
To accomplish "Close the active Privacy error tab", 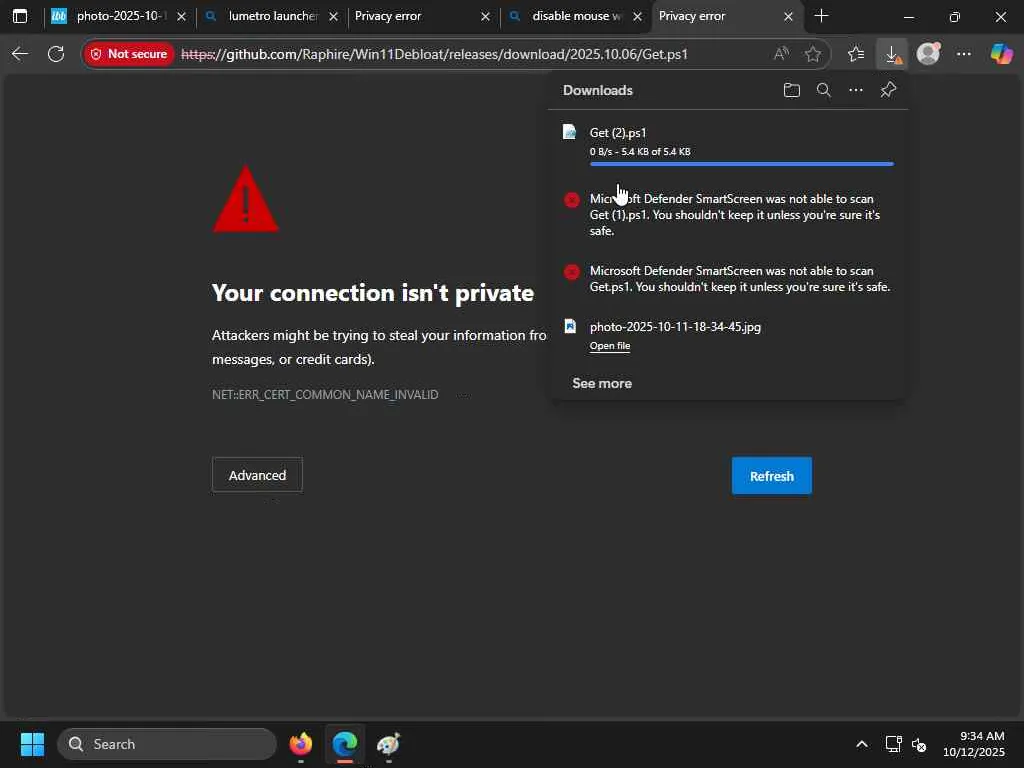I will pyautogui.click(x=788, y=17).
